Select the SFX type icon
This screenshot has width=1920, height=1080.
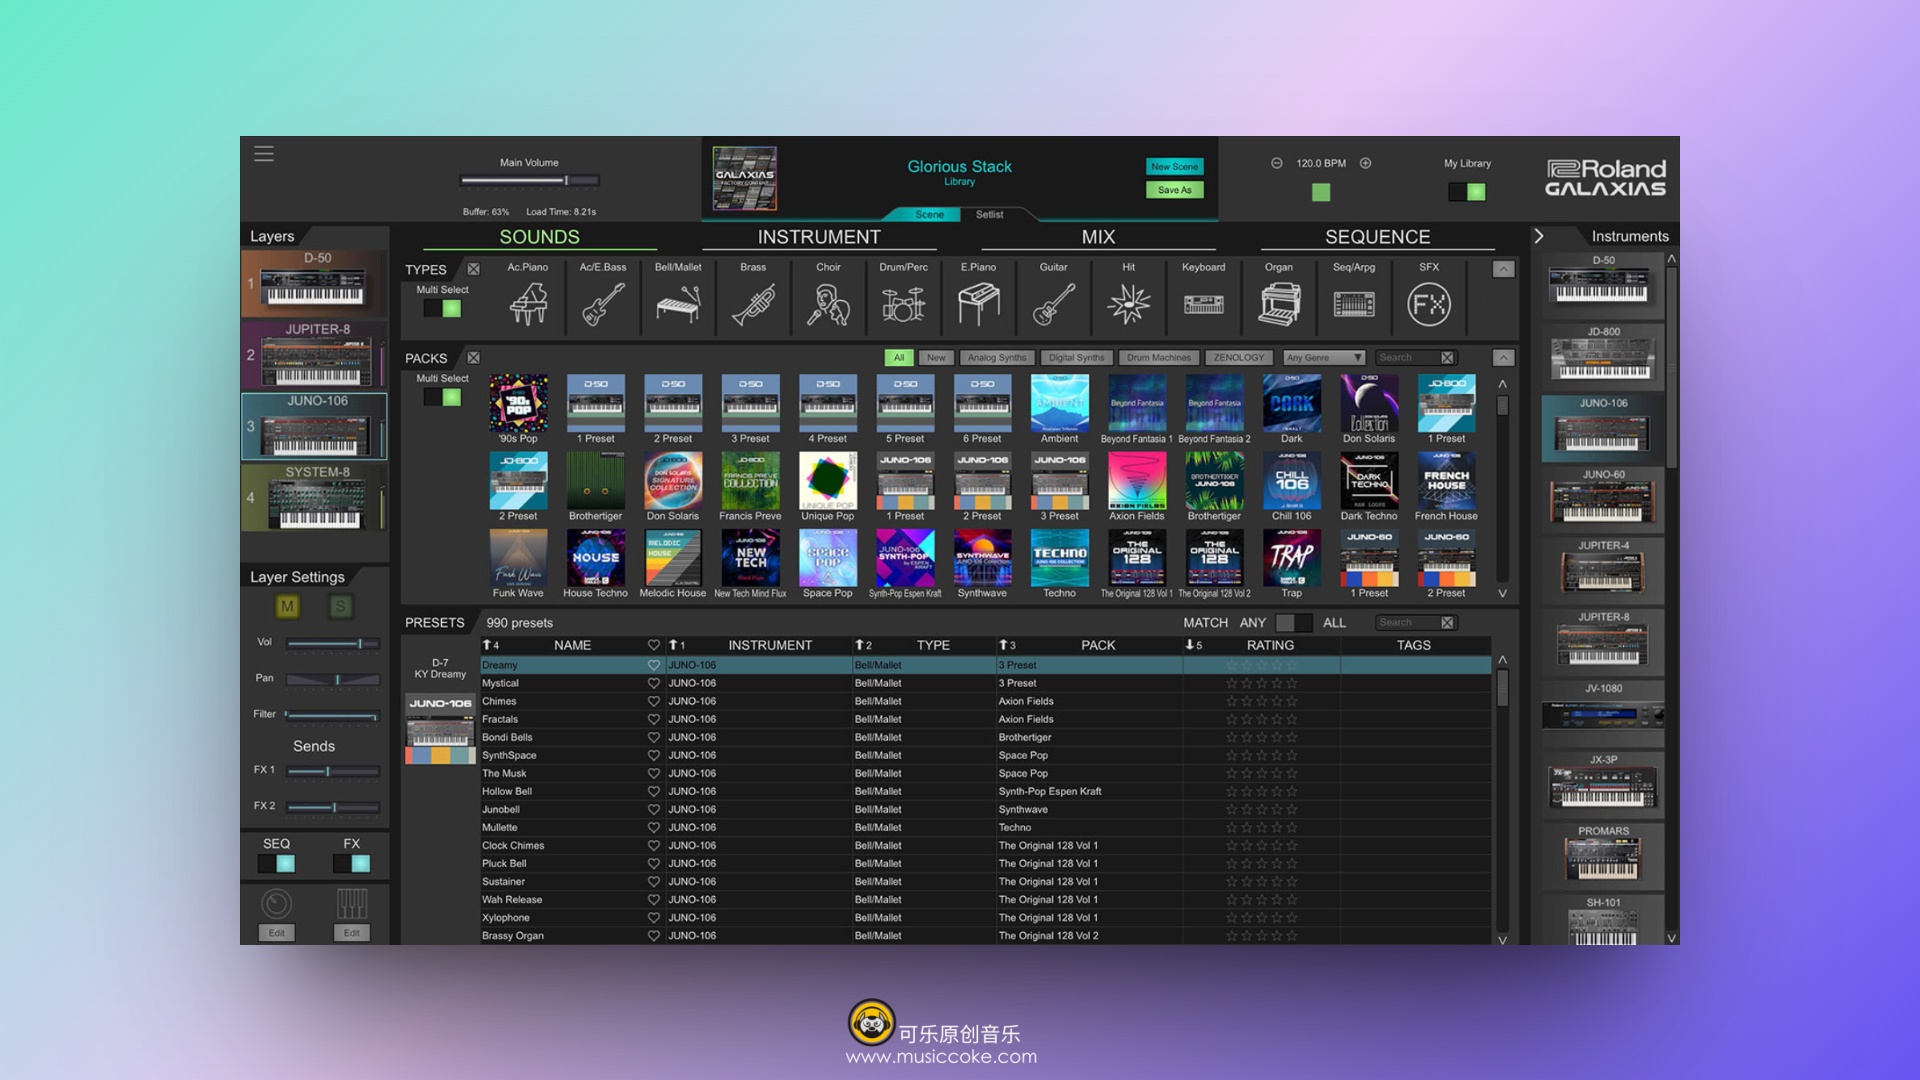tap(1428, 303)
